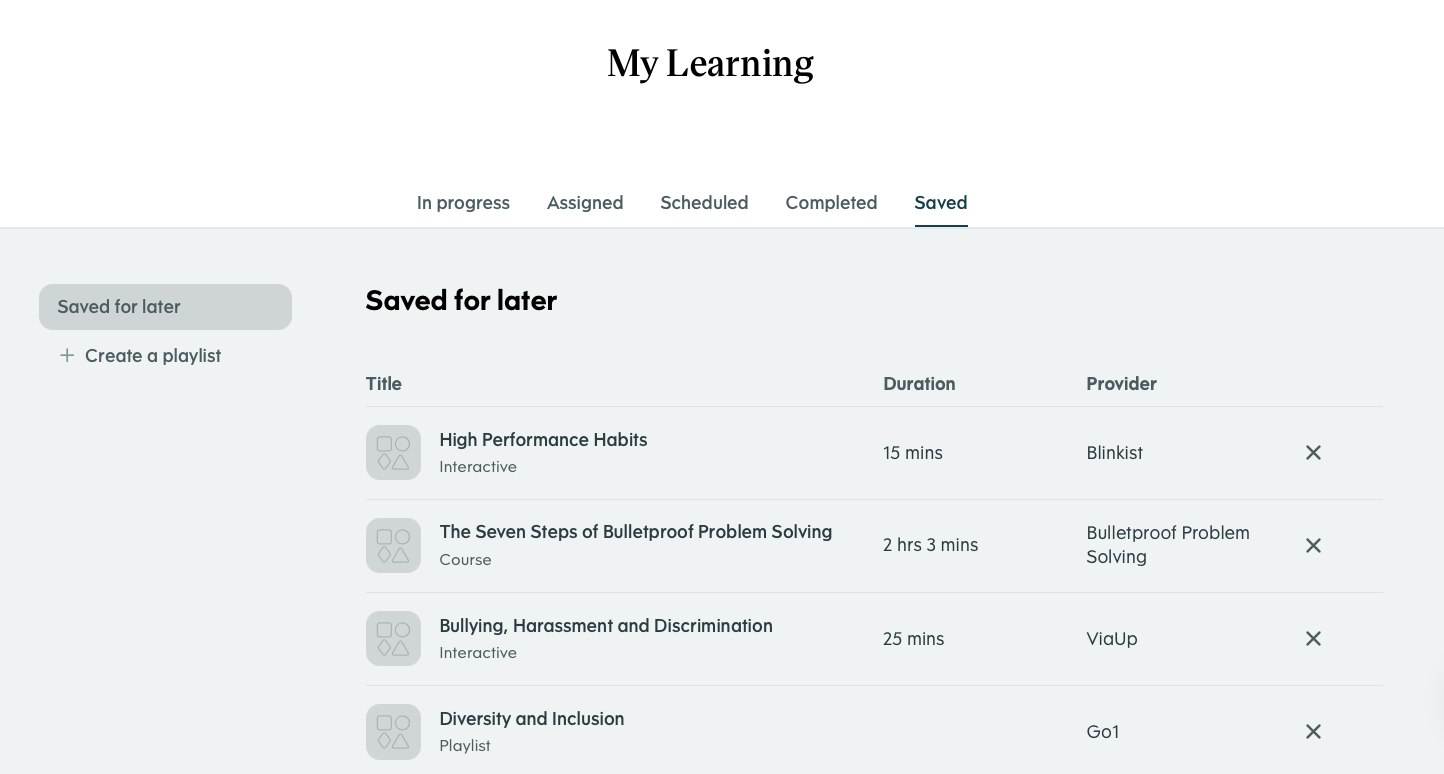Open High Performance Habits title link

(x=543, y=440)
